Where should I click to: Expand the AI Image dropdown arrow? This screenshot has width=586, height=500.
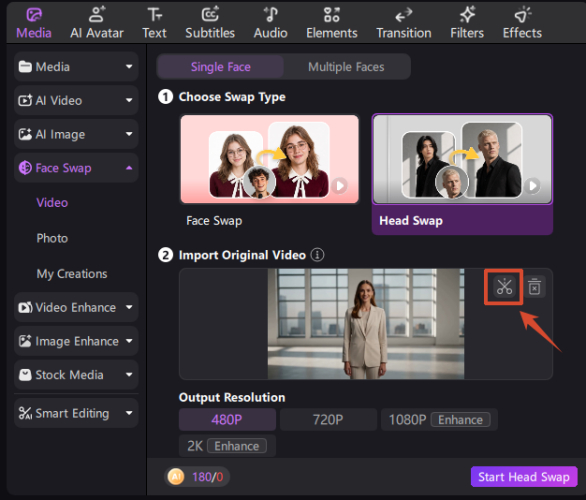(129, 134)
